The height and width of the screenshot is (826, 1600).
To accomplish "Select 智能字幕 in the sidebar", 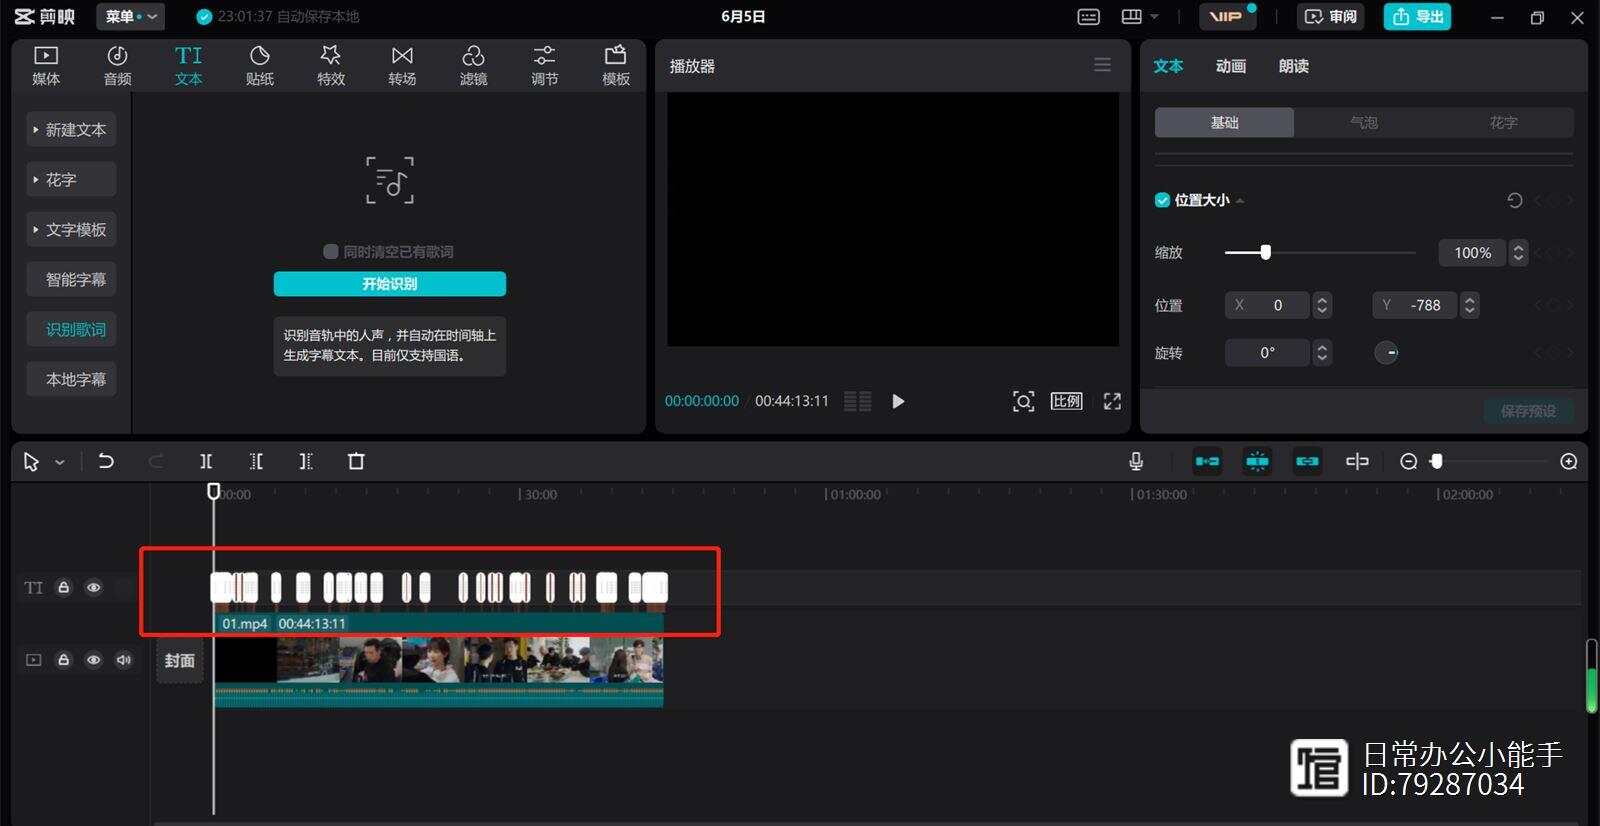I will [71, 280].
